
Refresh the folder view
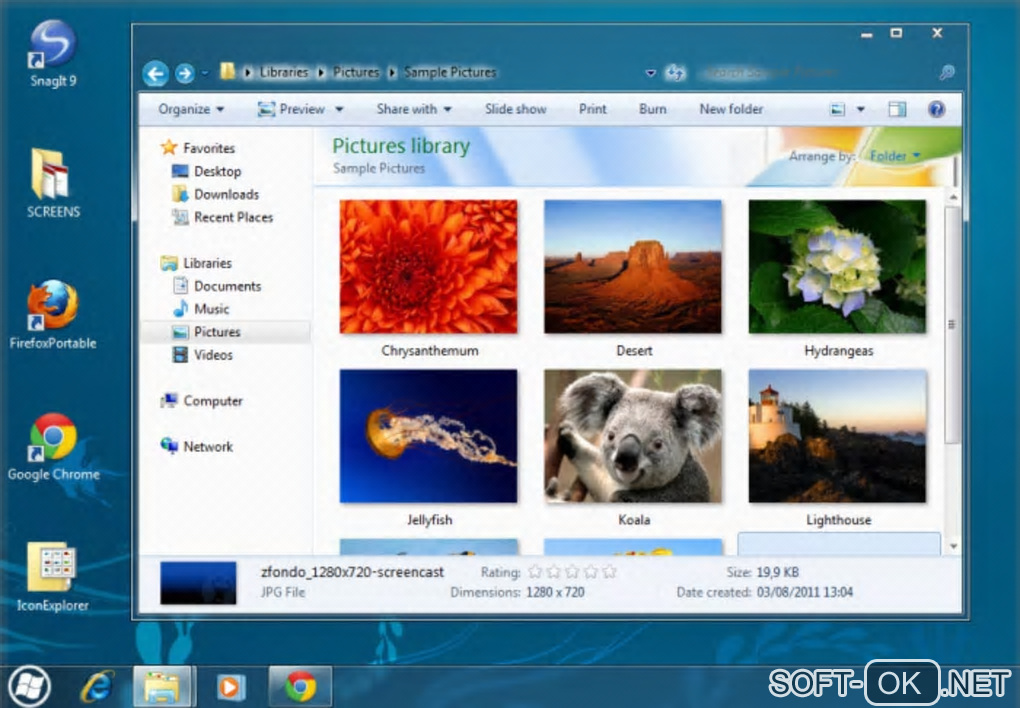coord(675,73)
